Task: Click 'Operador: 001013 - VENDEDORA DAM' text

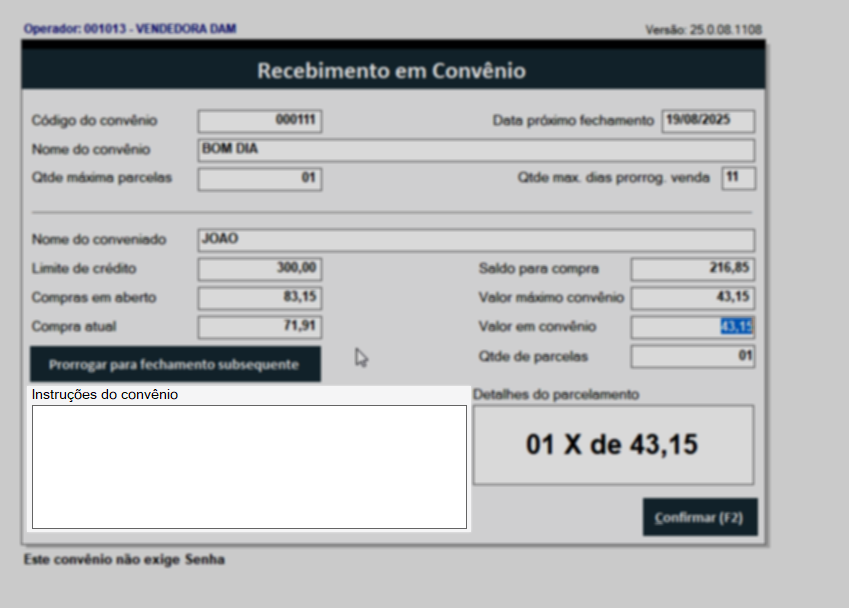Action: (130, 29)
